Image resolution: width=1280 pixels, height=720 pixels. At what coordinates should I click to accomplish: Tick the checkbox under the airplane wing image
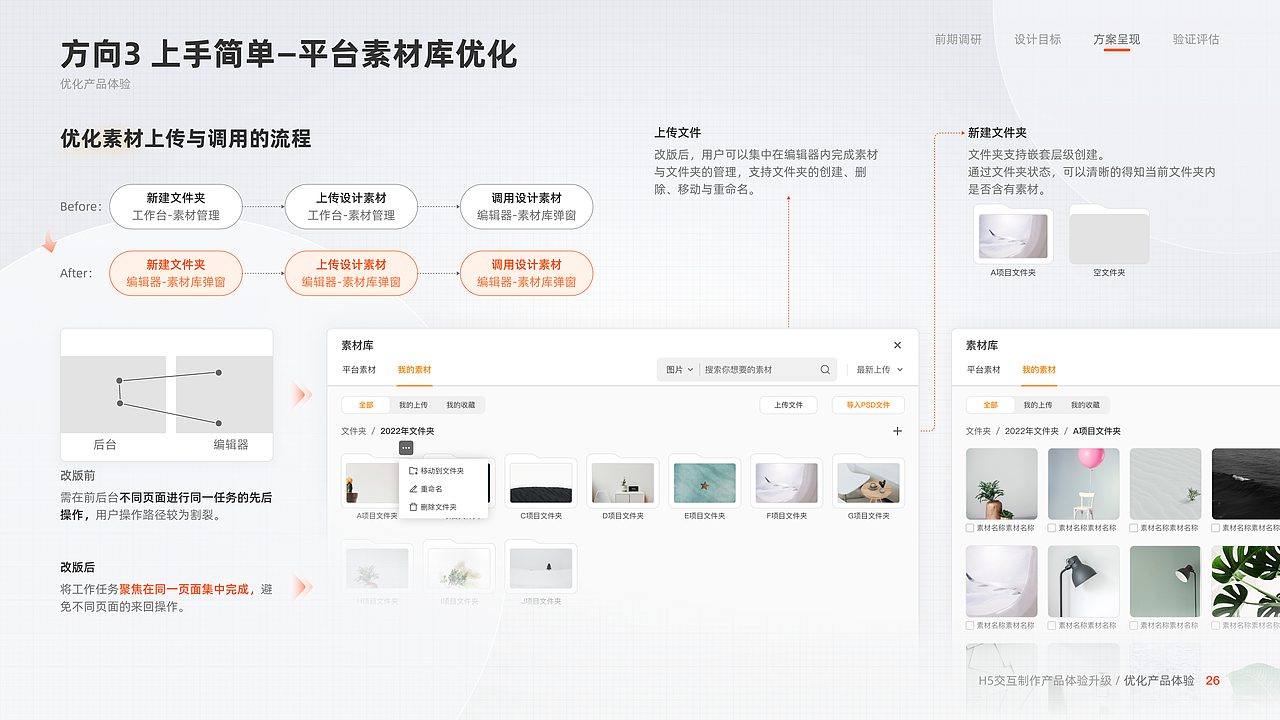(x=970, y=625)
